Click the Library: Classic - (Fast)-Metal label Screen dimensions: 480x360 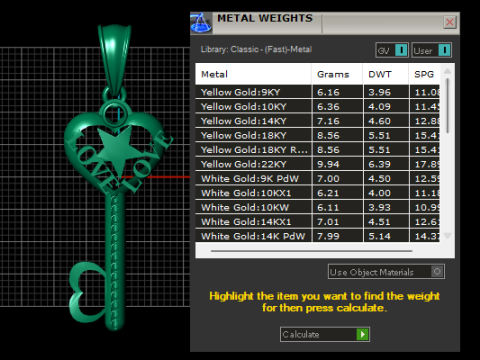point(256,49)
